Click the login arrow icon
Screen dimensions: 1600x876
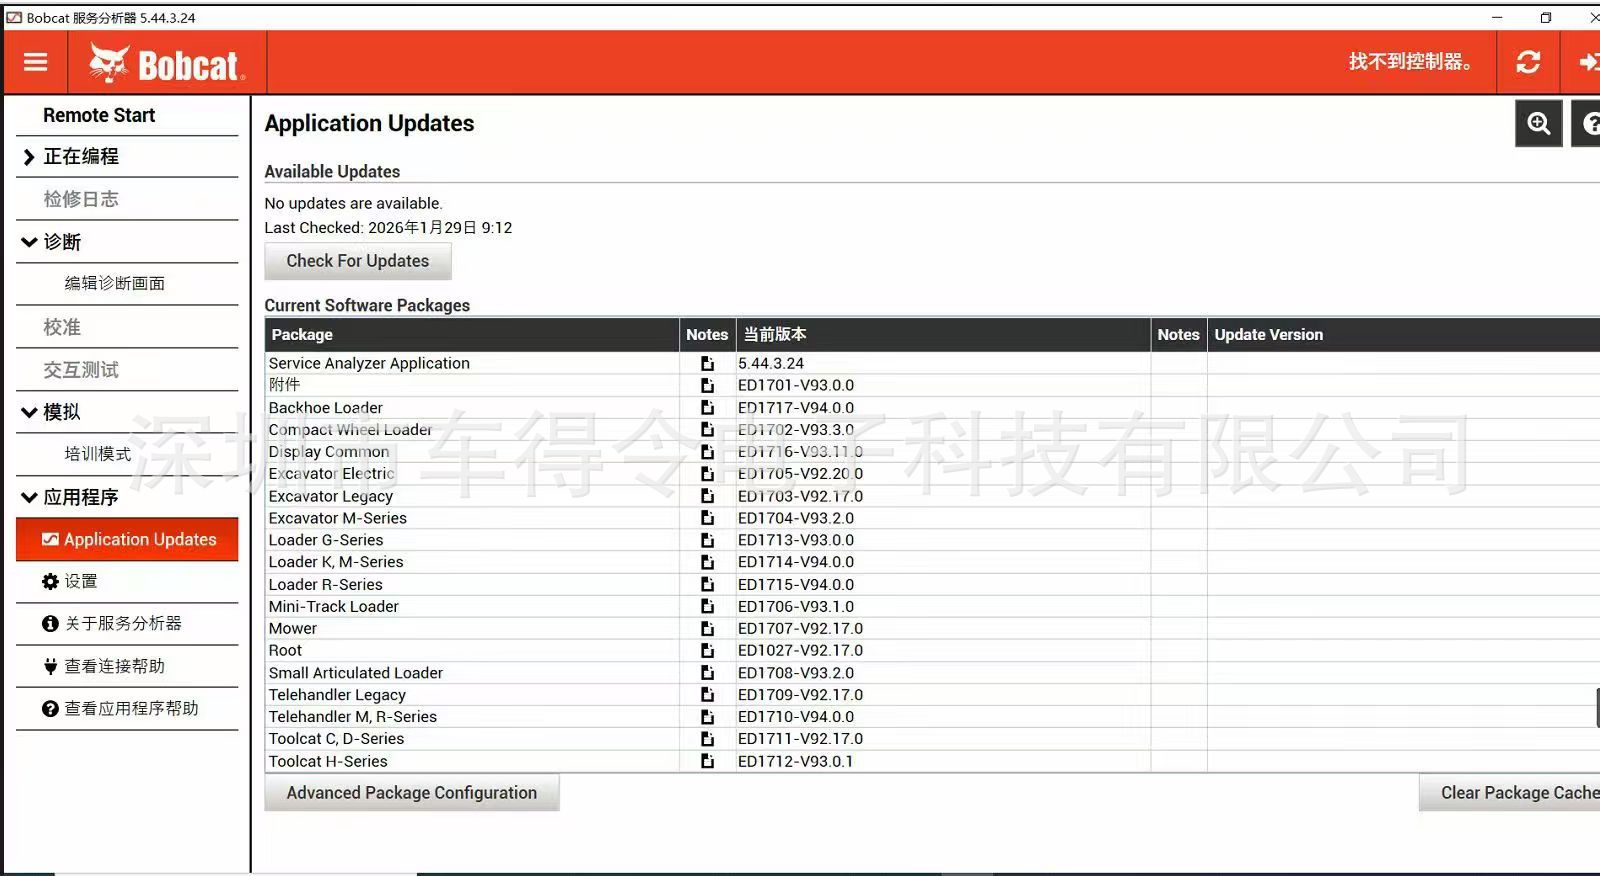1587,62
